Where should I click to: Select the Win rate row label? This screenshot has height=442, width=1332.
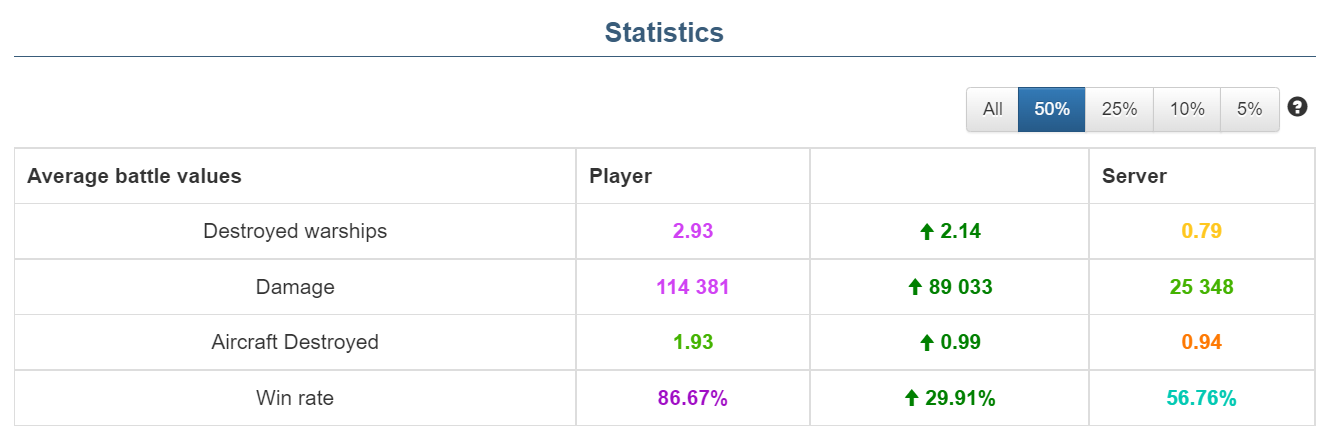(295, 399)
